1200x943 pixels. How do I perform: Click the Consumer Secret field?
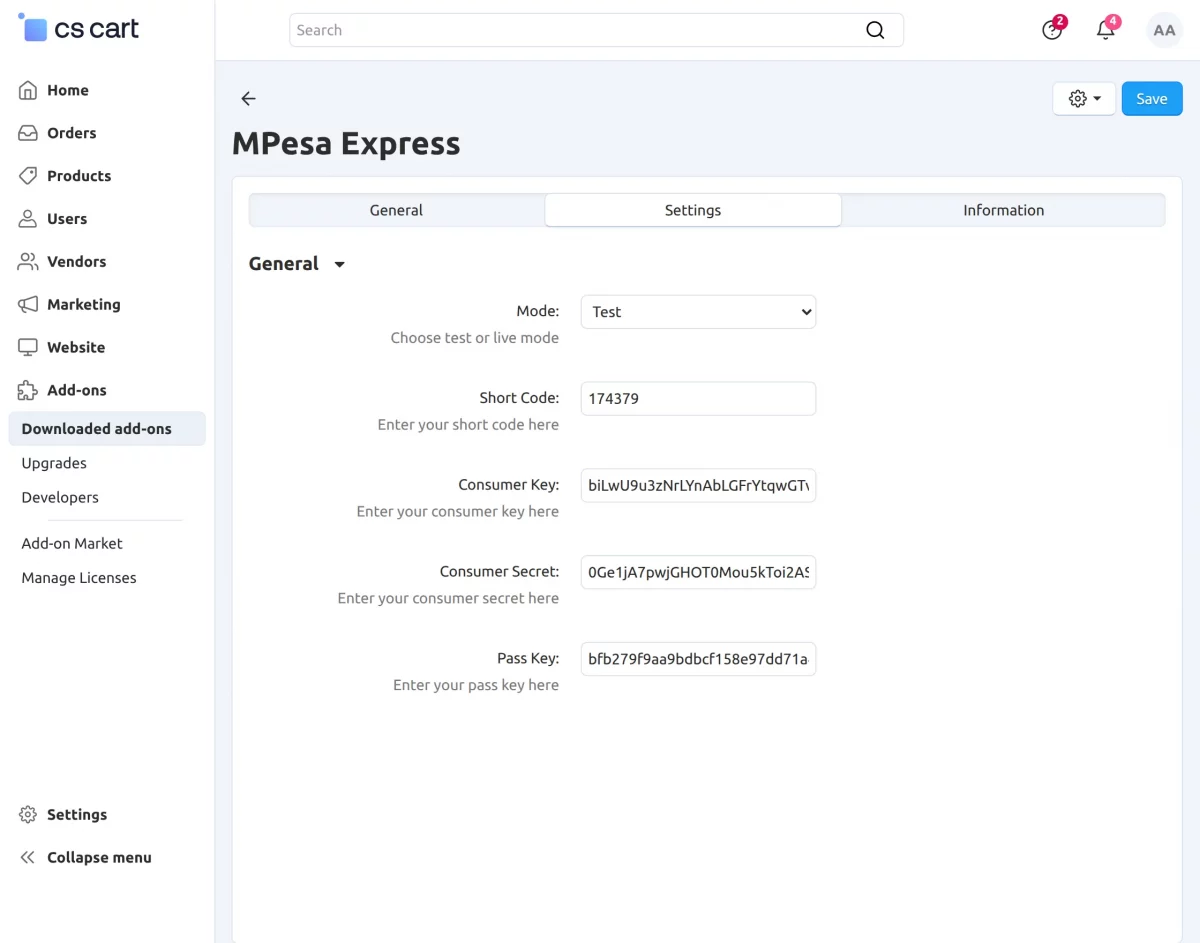click(x=698, y=573)
